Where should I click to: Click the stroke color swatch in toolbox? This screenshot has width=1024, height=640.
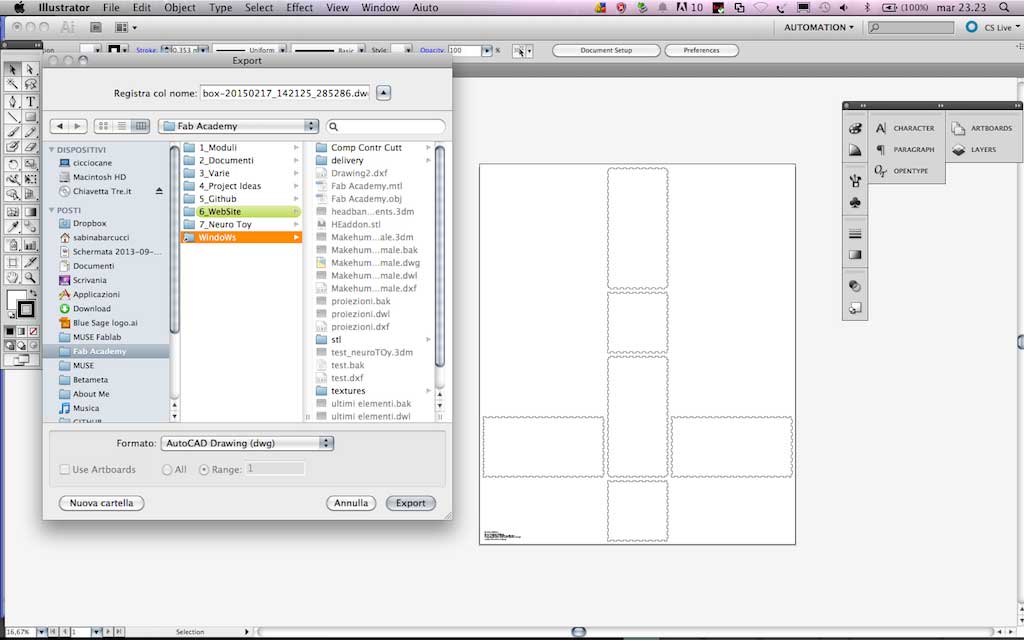[x=25, y=309]
